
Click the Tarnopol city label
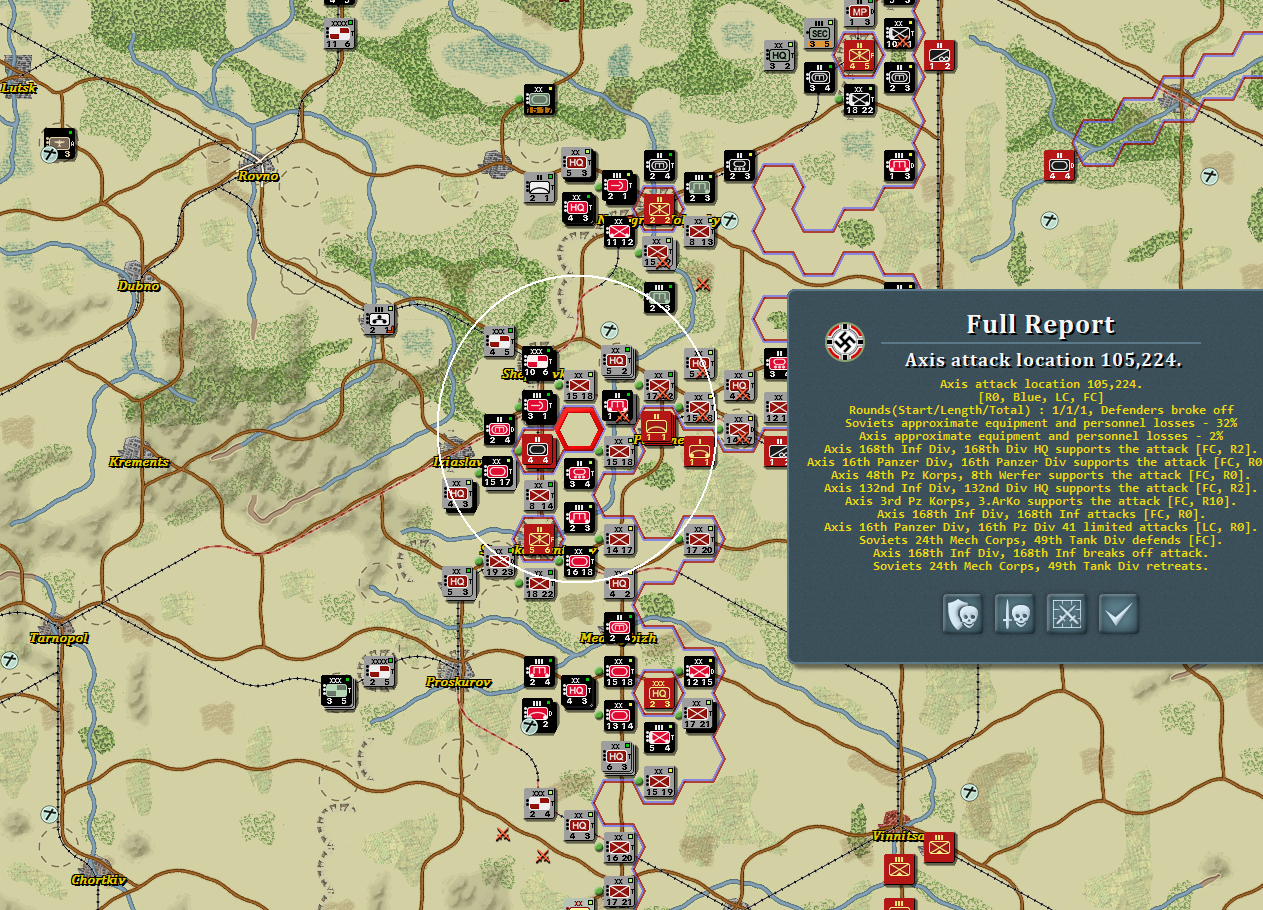tap(59, 638)
